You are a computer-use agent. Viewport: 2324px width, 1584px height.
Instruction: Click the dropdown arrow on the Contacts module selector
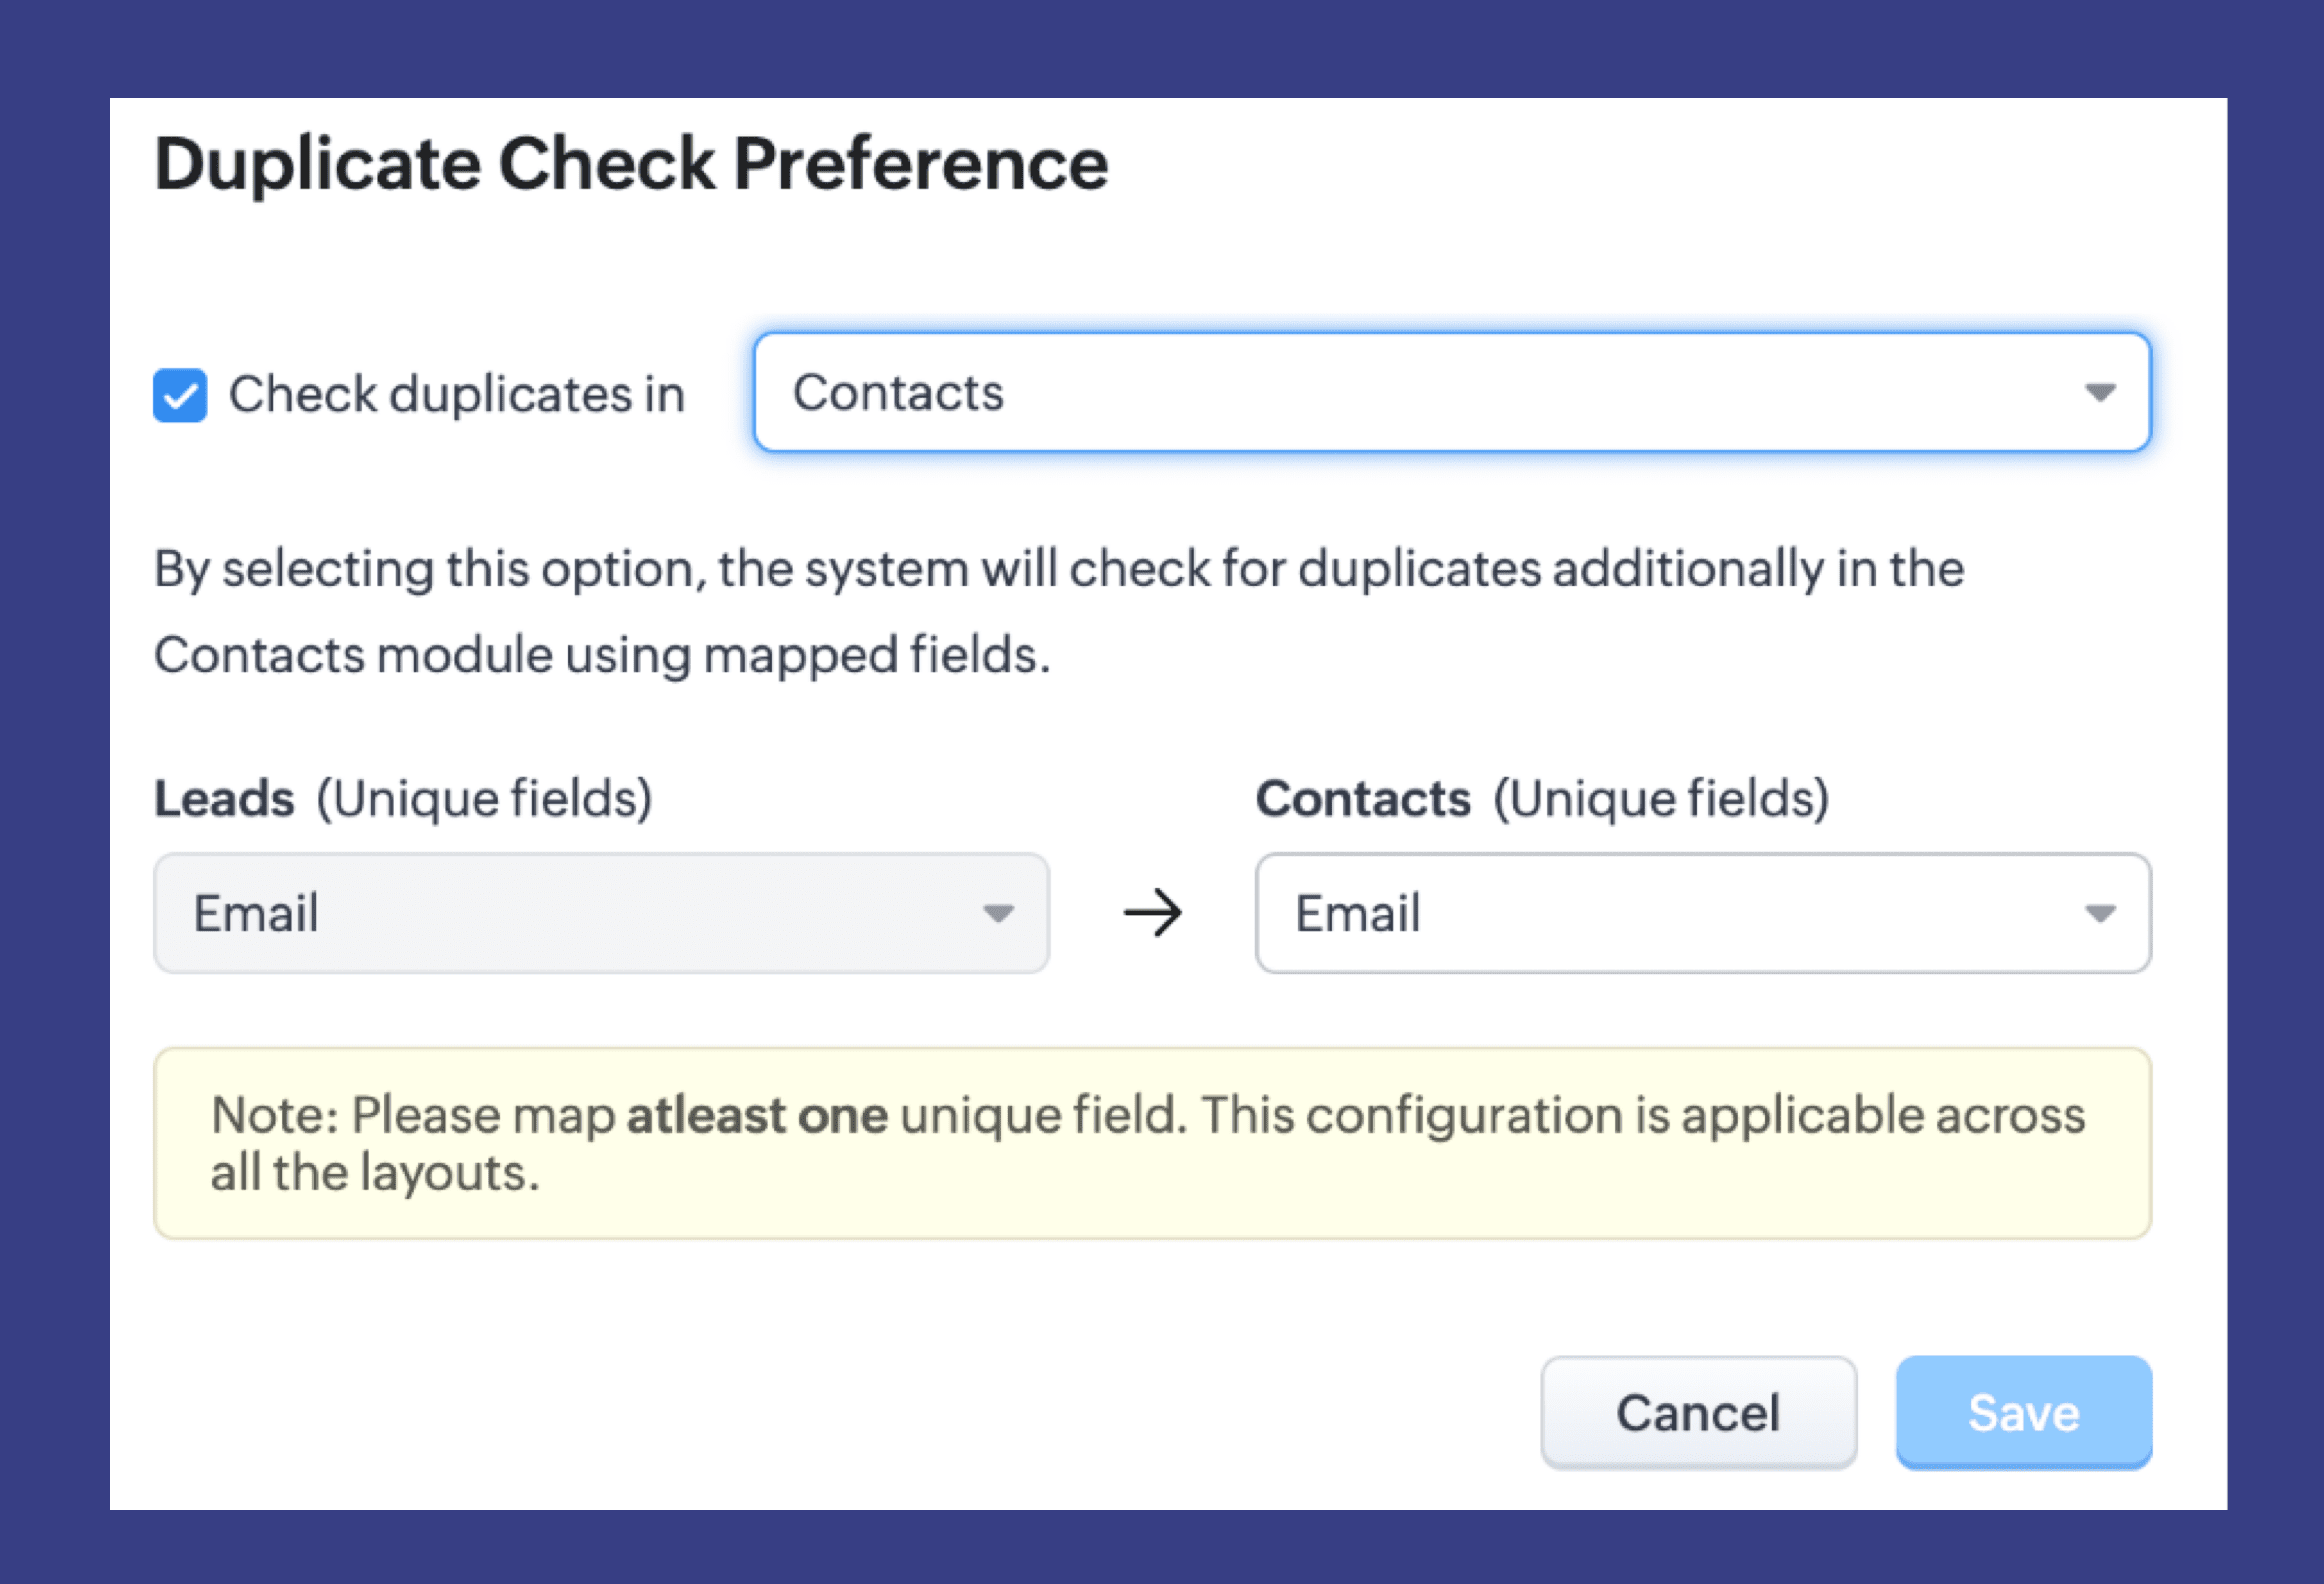click(2102, 393)
